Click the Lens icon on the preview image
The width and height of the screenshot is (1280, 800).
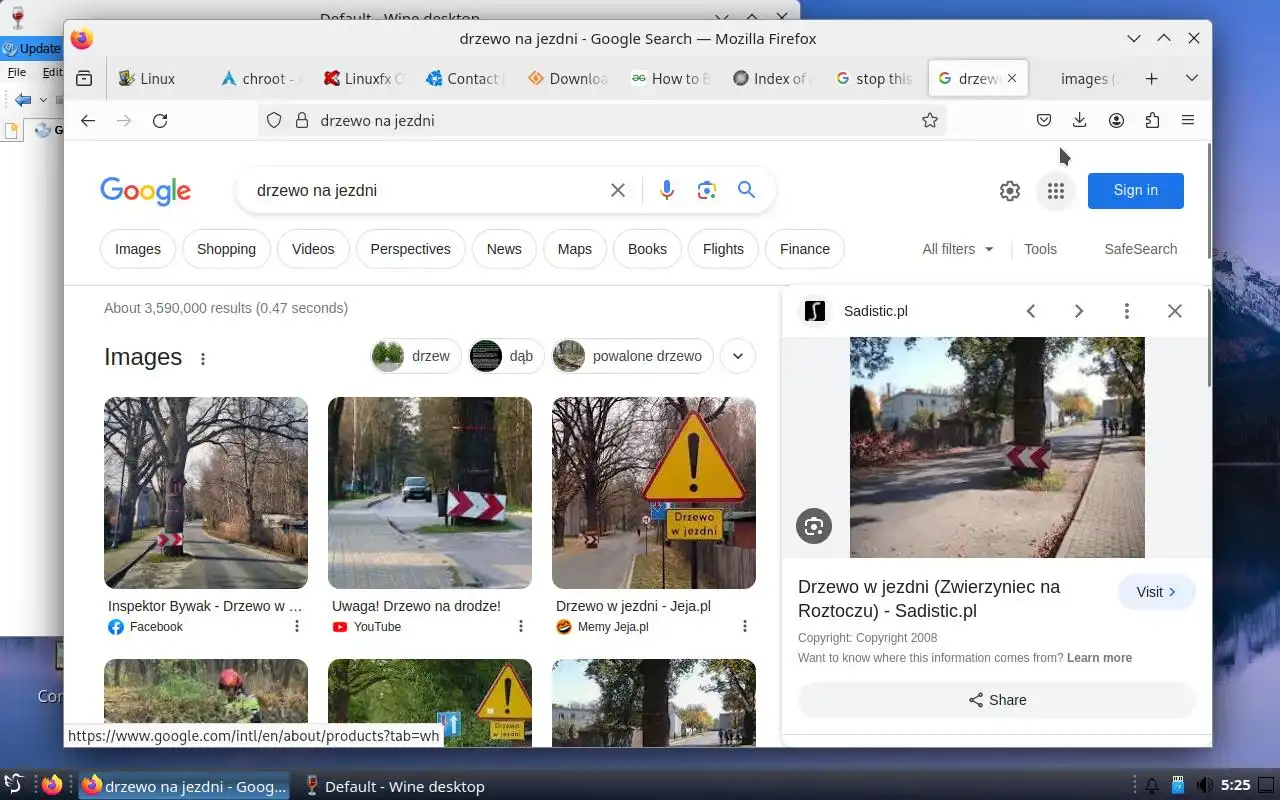coord(814,526)
